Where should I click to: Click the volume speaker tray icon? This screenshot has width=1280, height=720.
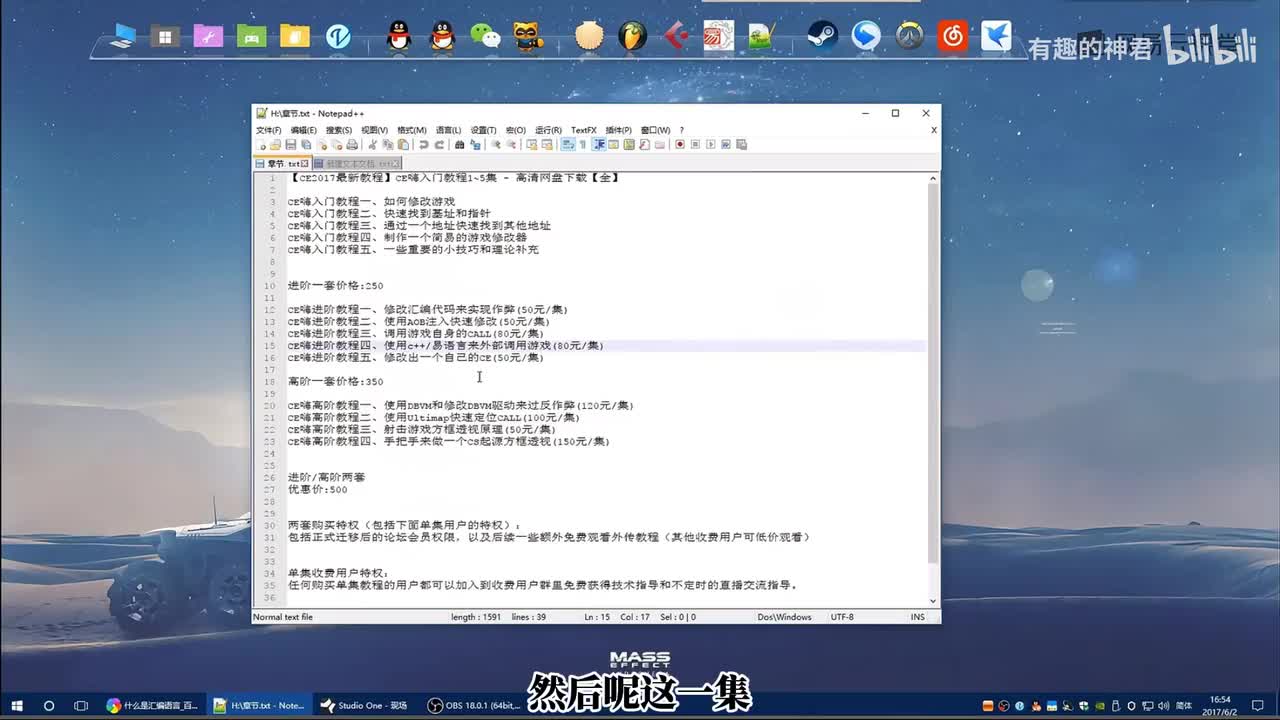click(1163, 706)
